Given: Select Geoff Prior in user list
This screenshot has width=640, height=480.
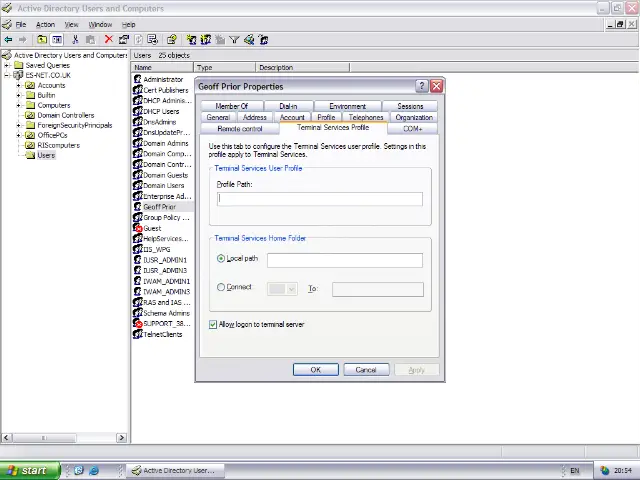Looking at the screenshot, I should pyautogui.click(x=160, y=207).
